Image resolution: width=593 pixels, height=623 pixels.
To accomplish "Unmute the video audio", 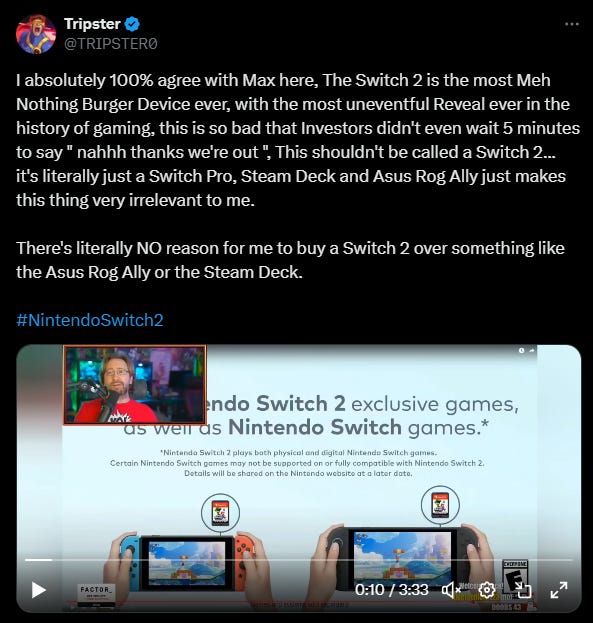I will pos(451,590).
